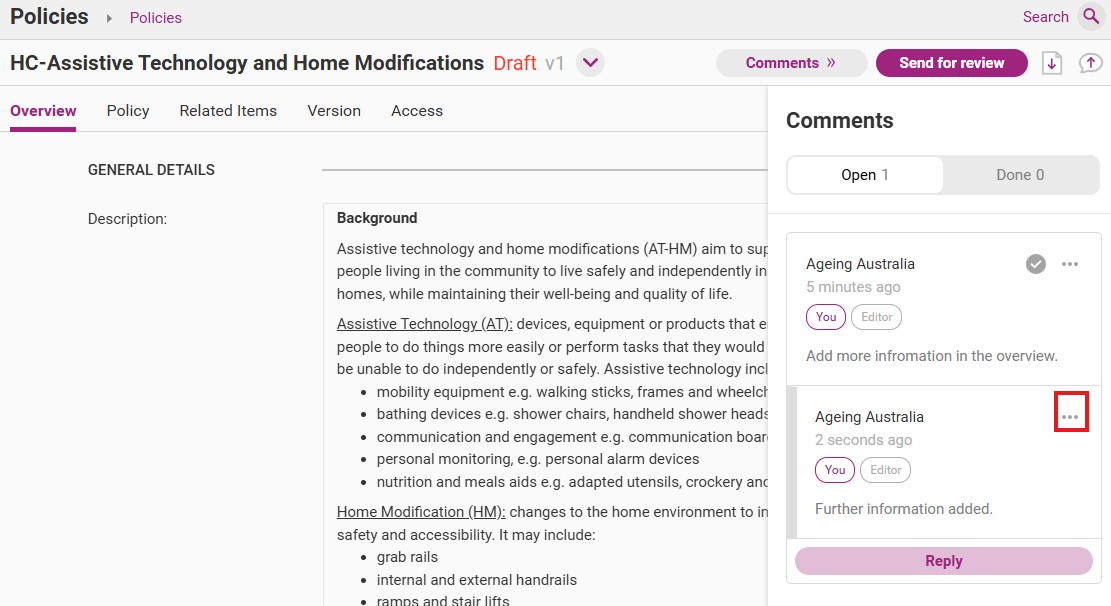This screenshot has height=606, width=1111.
Task: Click the Reply button
Action: click(943, 561)
